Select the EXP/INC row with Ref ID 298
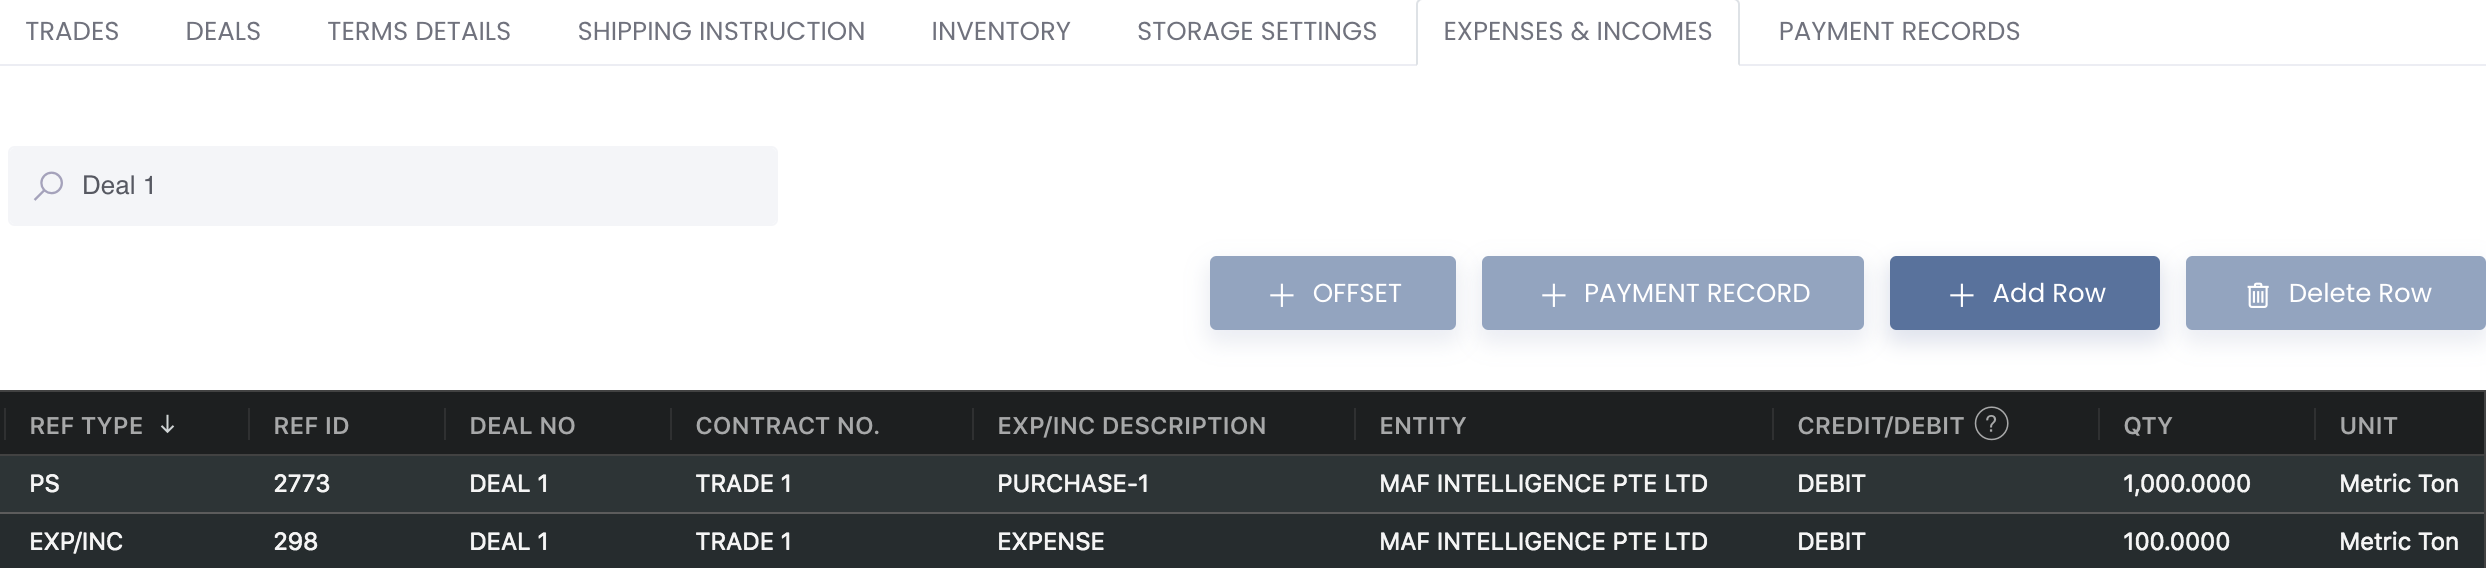Screen dimensions: 2486x568 coord(1243,541)
